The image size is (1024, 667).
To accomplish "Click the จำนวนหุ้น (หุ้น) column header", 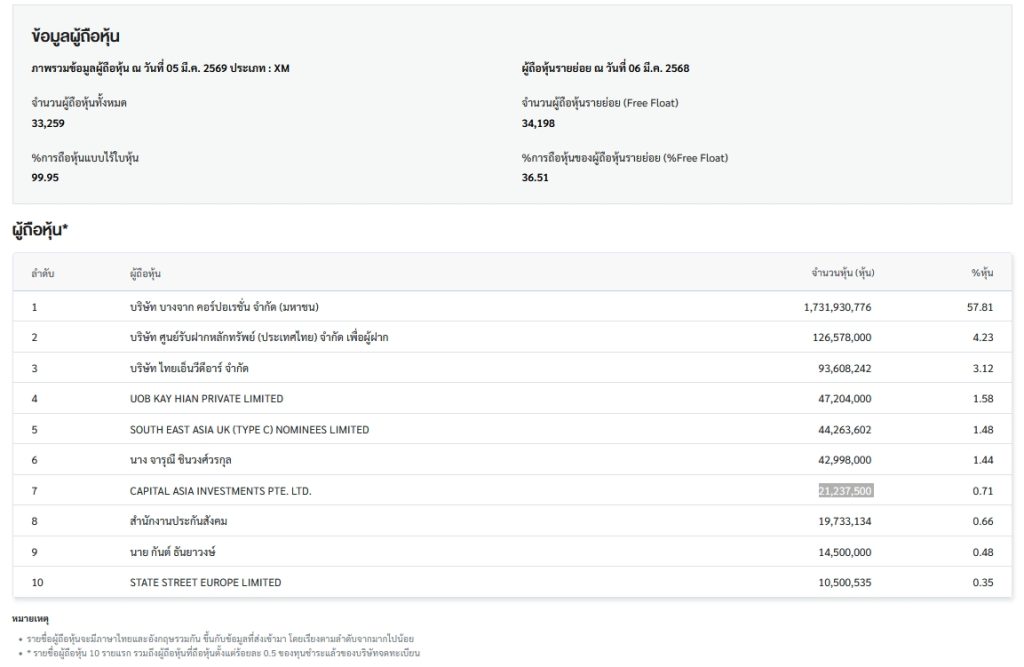I will pos(842,273).
